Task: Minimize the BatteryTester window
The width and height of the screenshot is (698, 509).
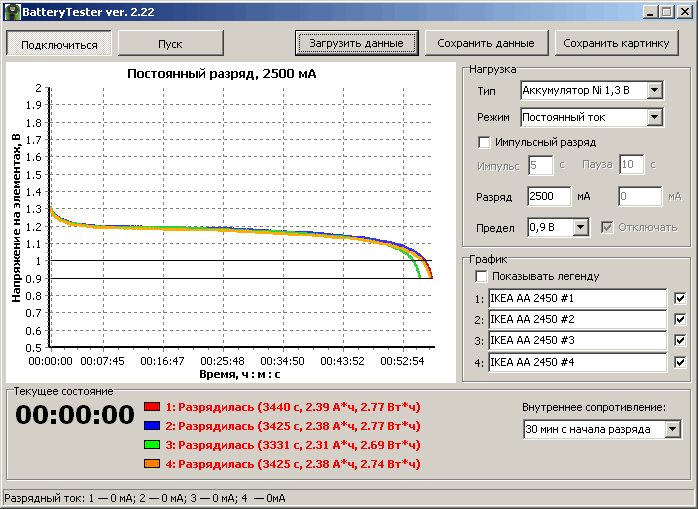Action: [x=650, y=12]
